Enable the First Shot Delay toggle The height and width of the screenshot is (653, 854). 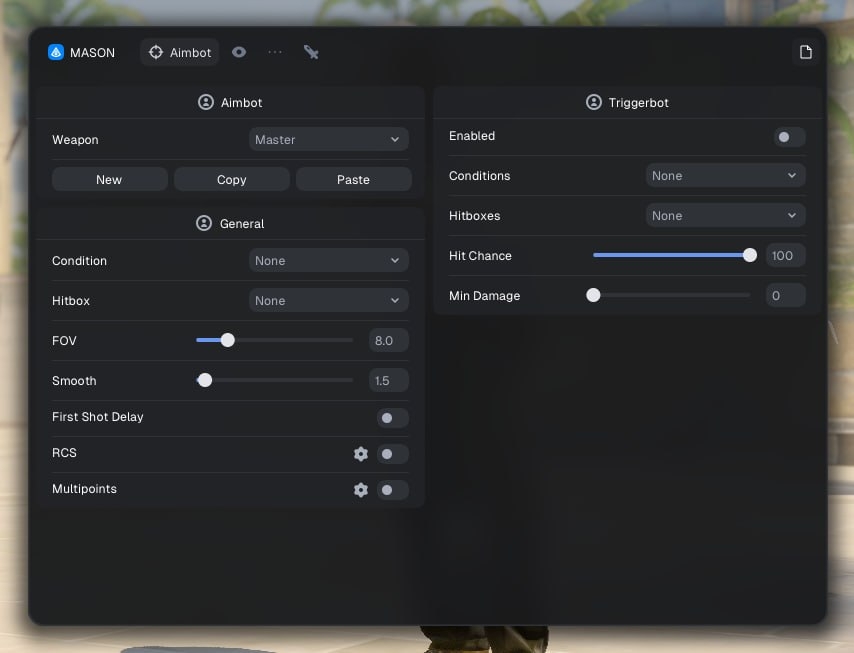pyautogui.click(x=392, y=418)
